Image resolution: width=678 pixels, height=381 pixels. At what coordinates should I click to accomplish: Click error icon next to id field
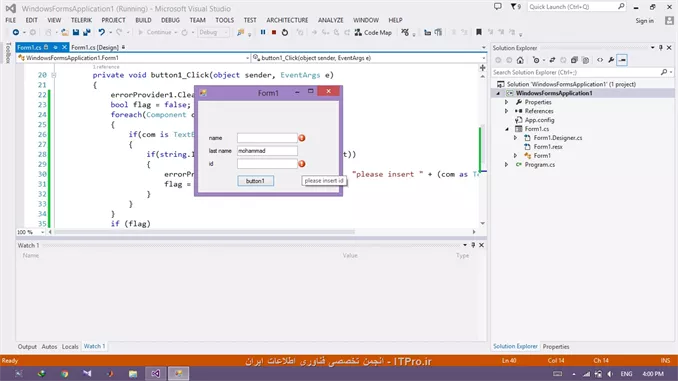(302, 164)
